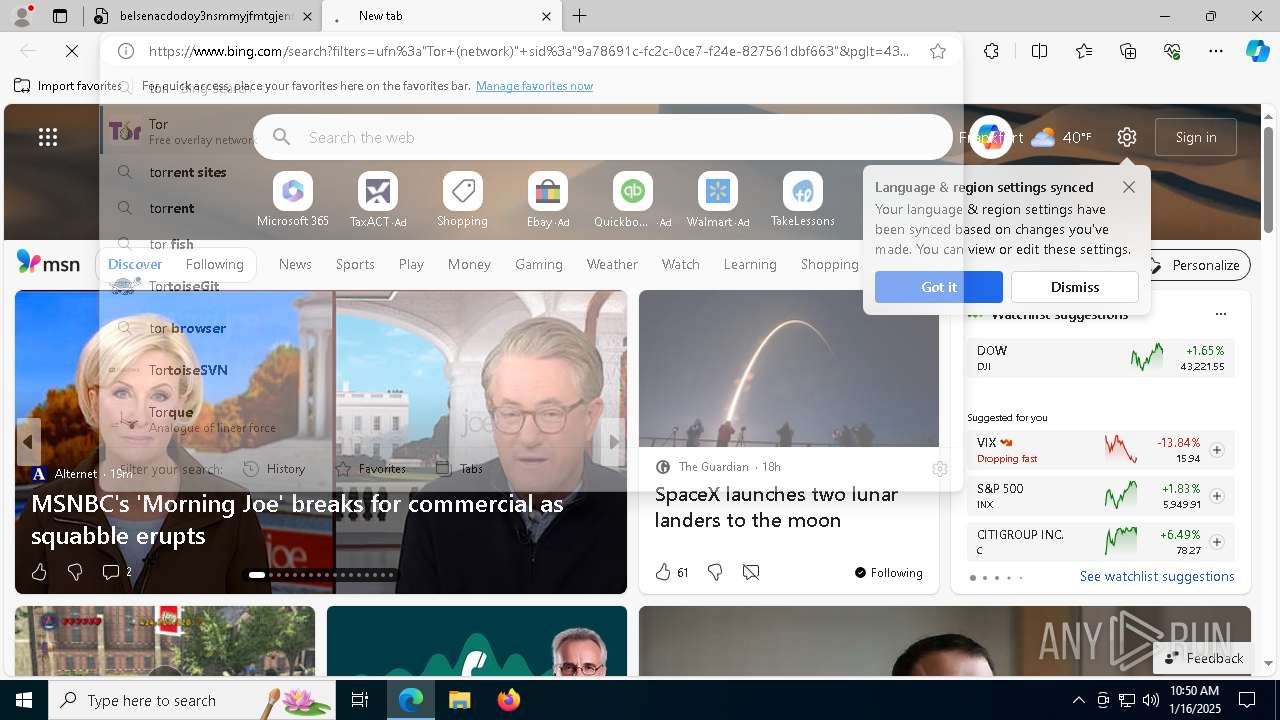Screen dimensions: 1280x720
Task: Open the Sports category
Action: point(355,264)
